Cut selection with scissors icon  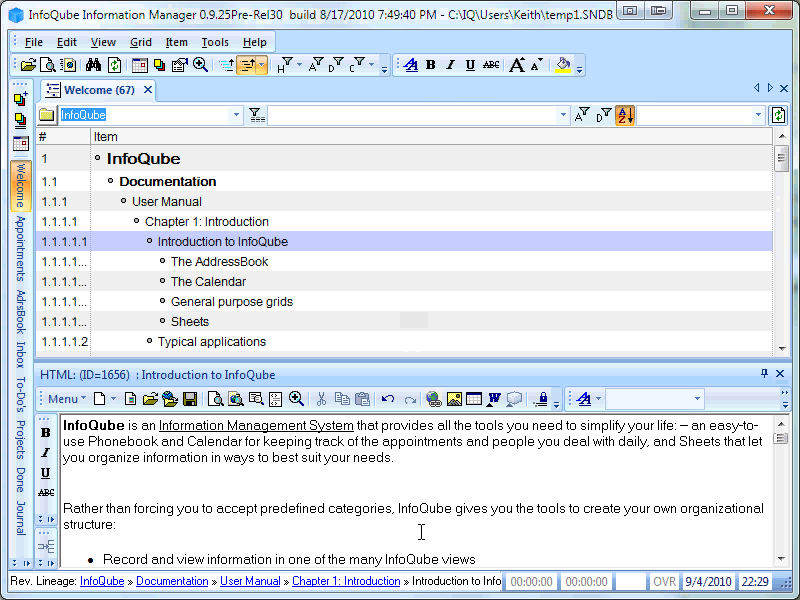coord(321,399)
